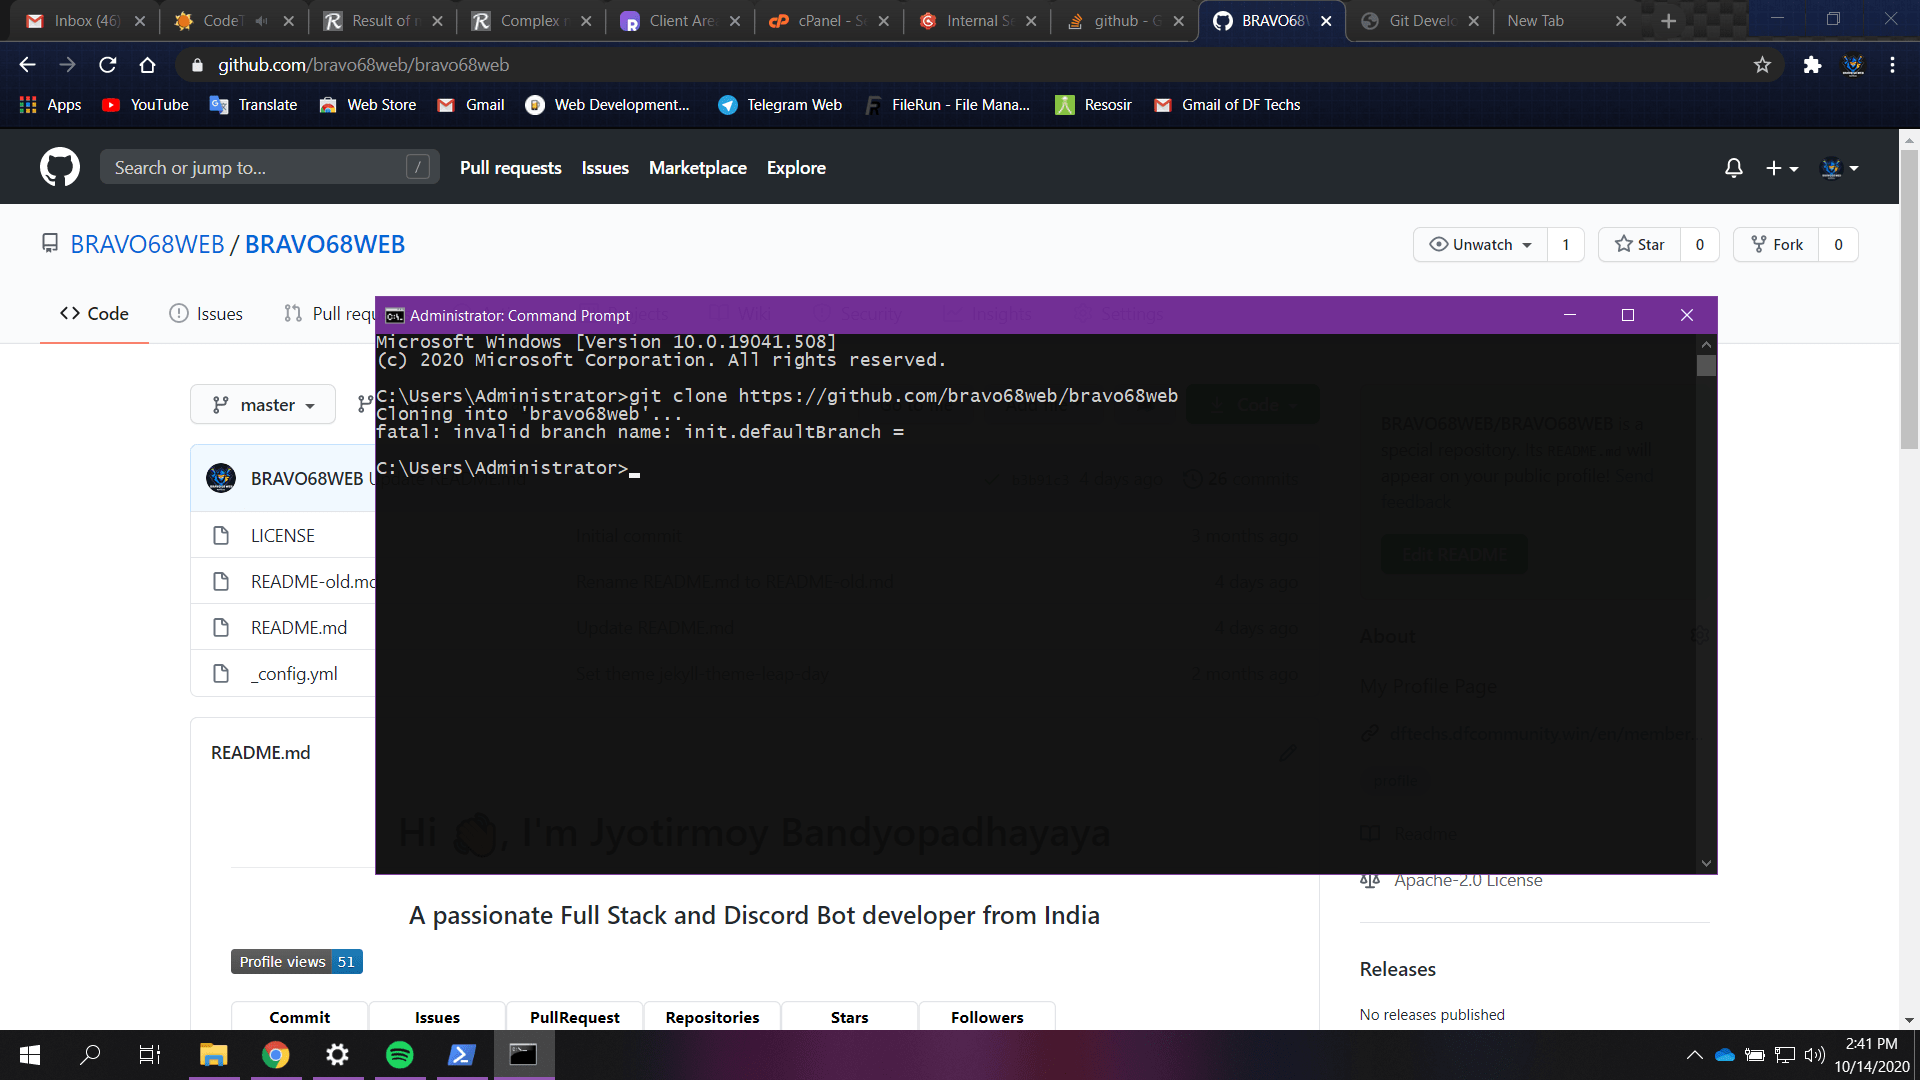The height and width of the screenshot is (1080, 1920).
Task: Open the user avatar dropdown menu
Action: [x=1839, y=167]
